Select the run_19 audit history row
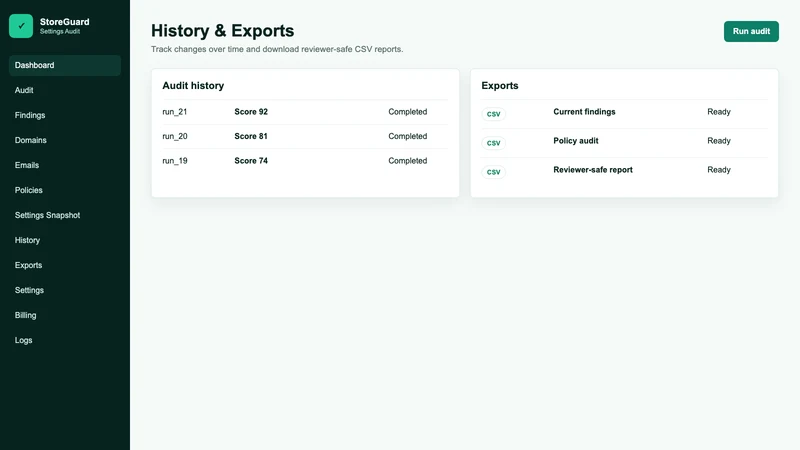The image size is (800, 450). pyautogui.click(x=305, y=161)
